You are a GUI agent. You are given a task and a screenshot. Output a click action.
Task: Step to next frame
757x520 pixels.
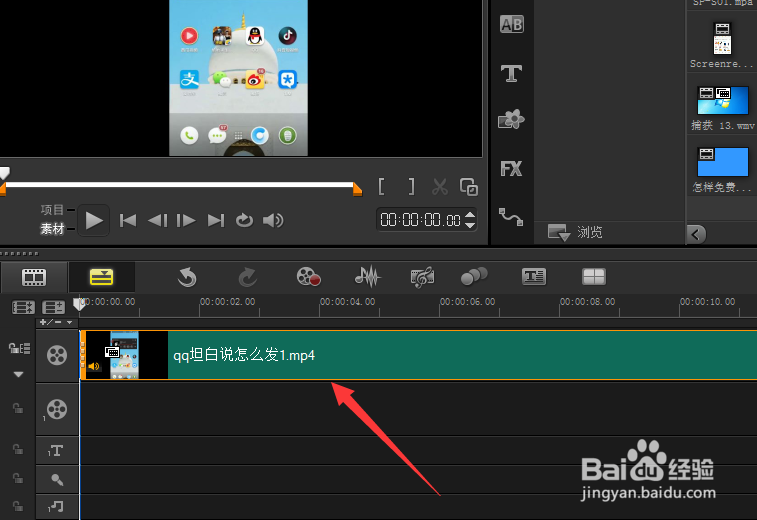[x=186, y=221]
